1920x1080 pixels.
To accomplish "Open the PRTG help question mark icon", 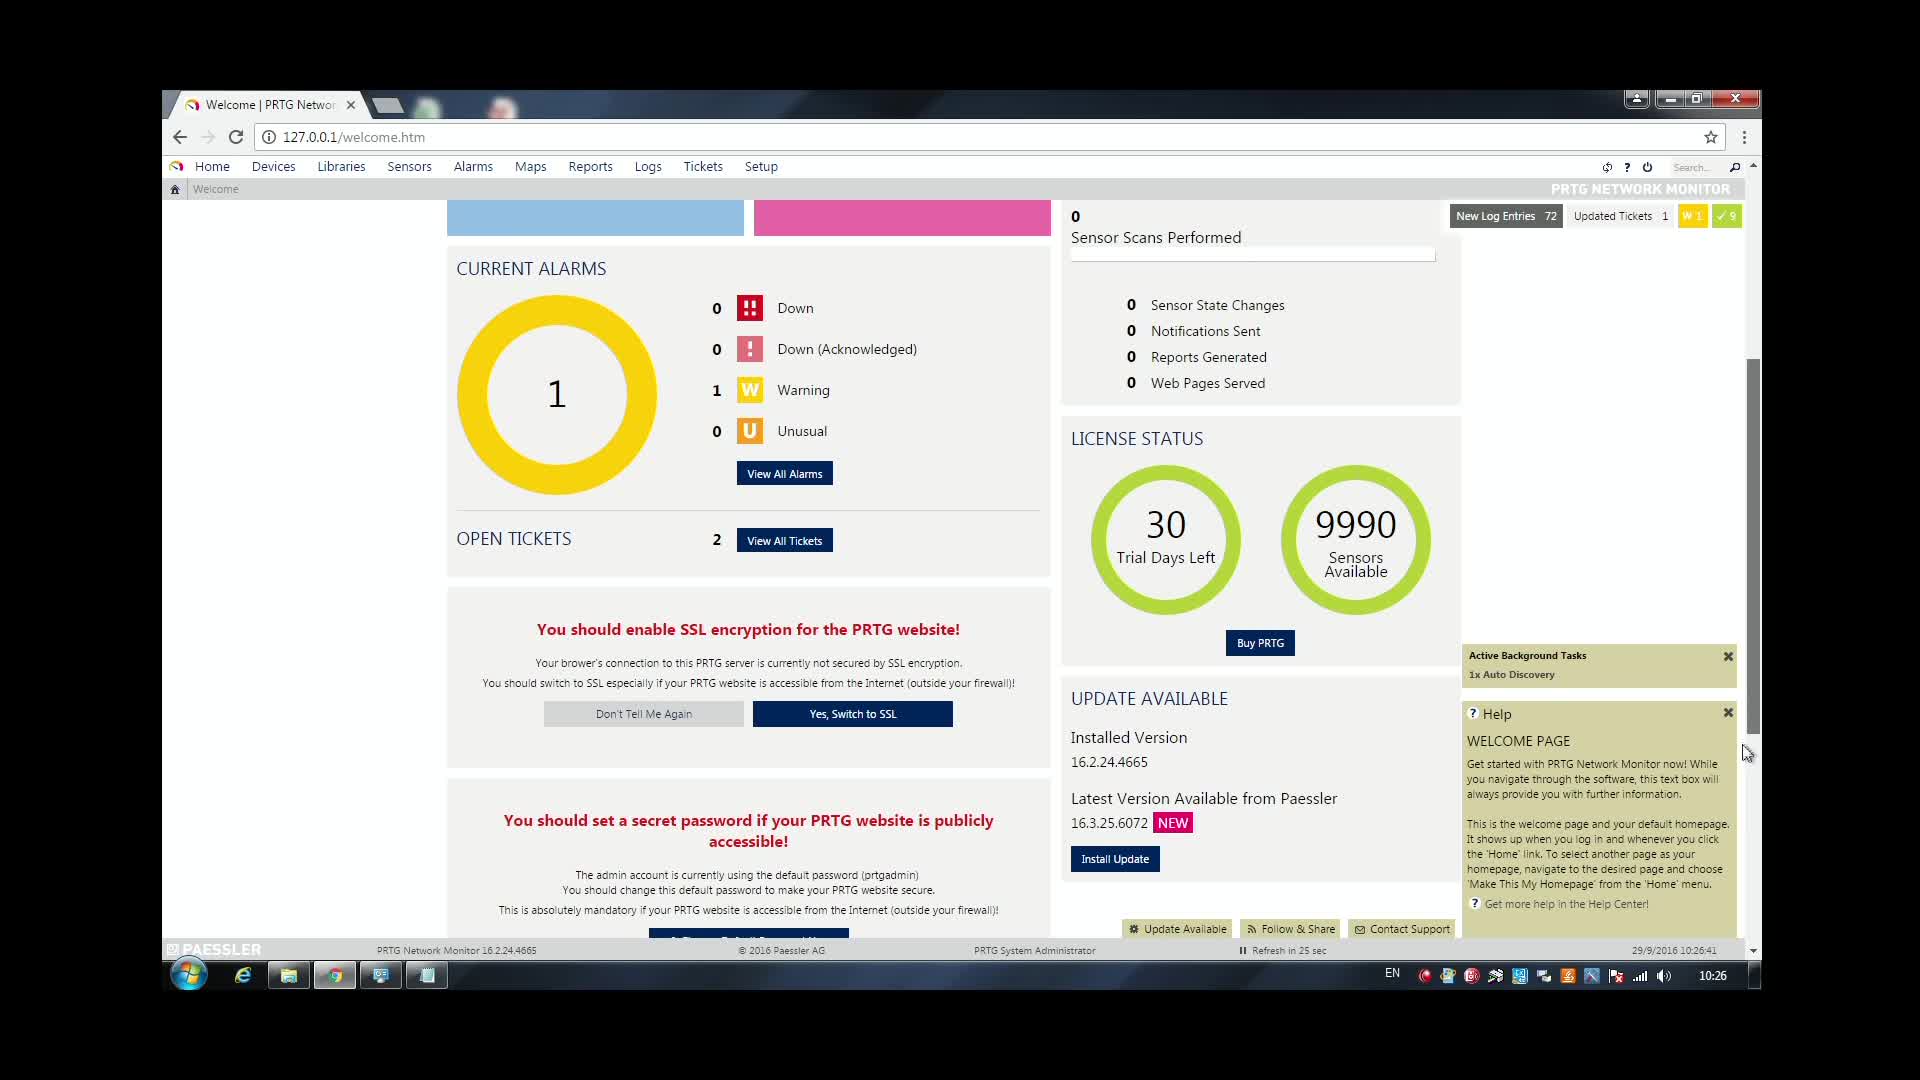I will click(1627, 167).
